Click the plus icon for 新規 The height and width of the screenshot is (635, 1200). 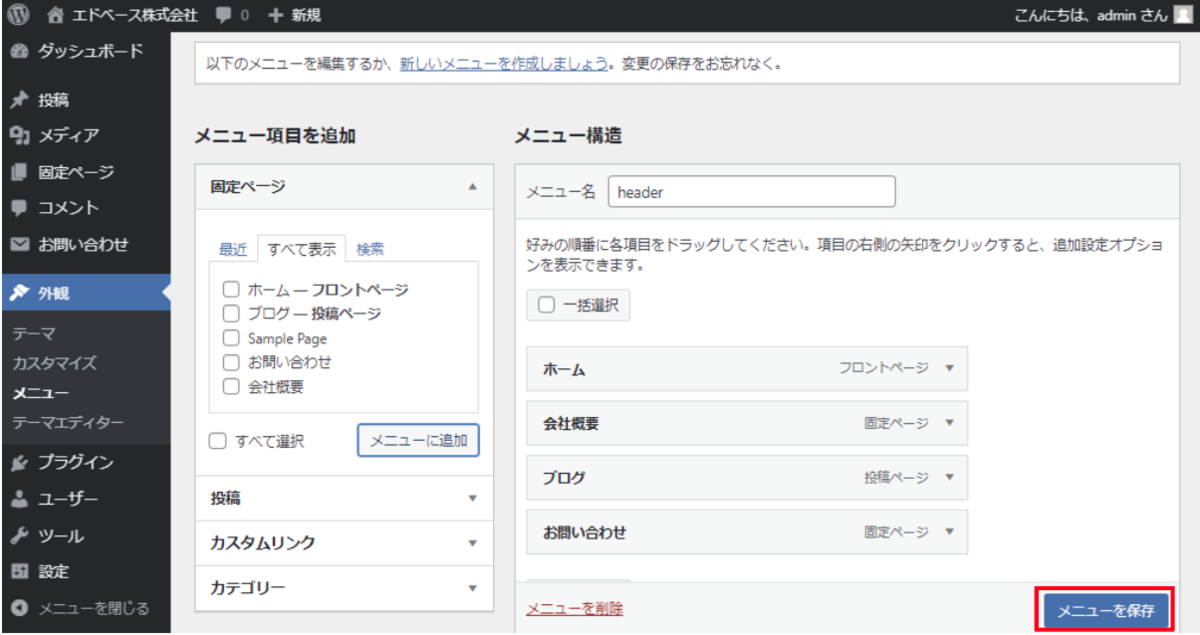pyautogui.click(x=276, y=16)
